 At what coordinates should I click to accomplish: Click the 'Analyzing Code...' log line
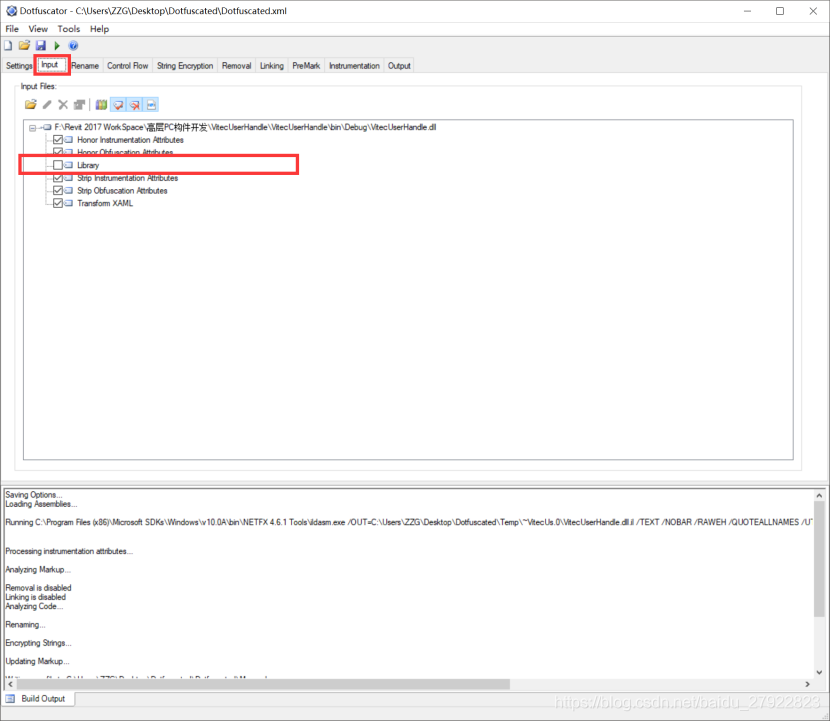click(x=34, y=607)
